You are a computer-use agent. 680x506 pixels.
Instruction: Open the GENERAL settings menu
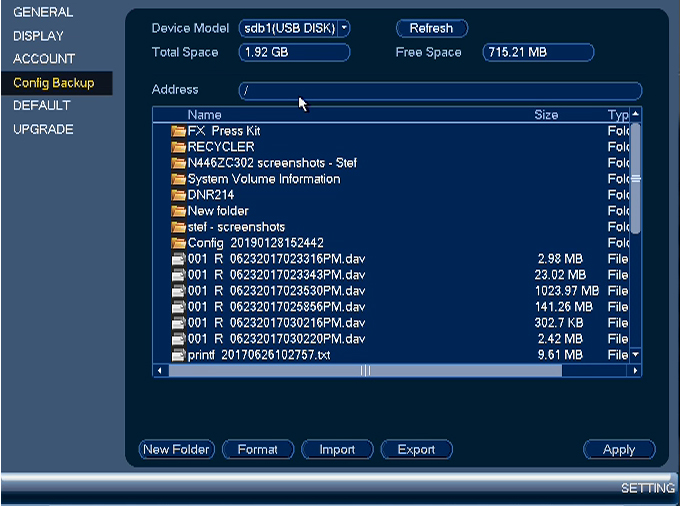(43, 12)
